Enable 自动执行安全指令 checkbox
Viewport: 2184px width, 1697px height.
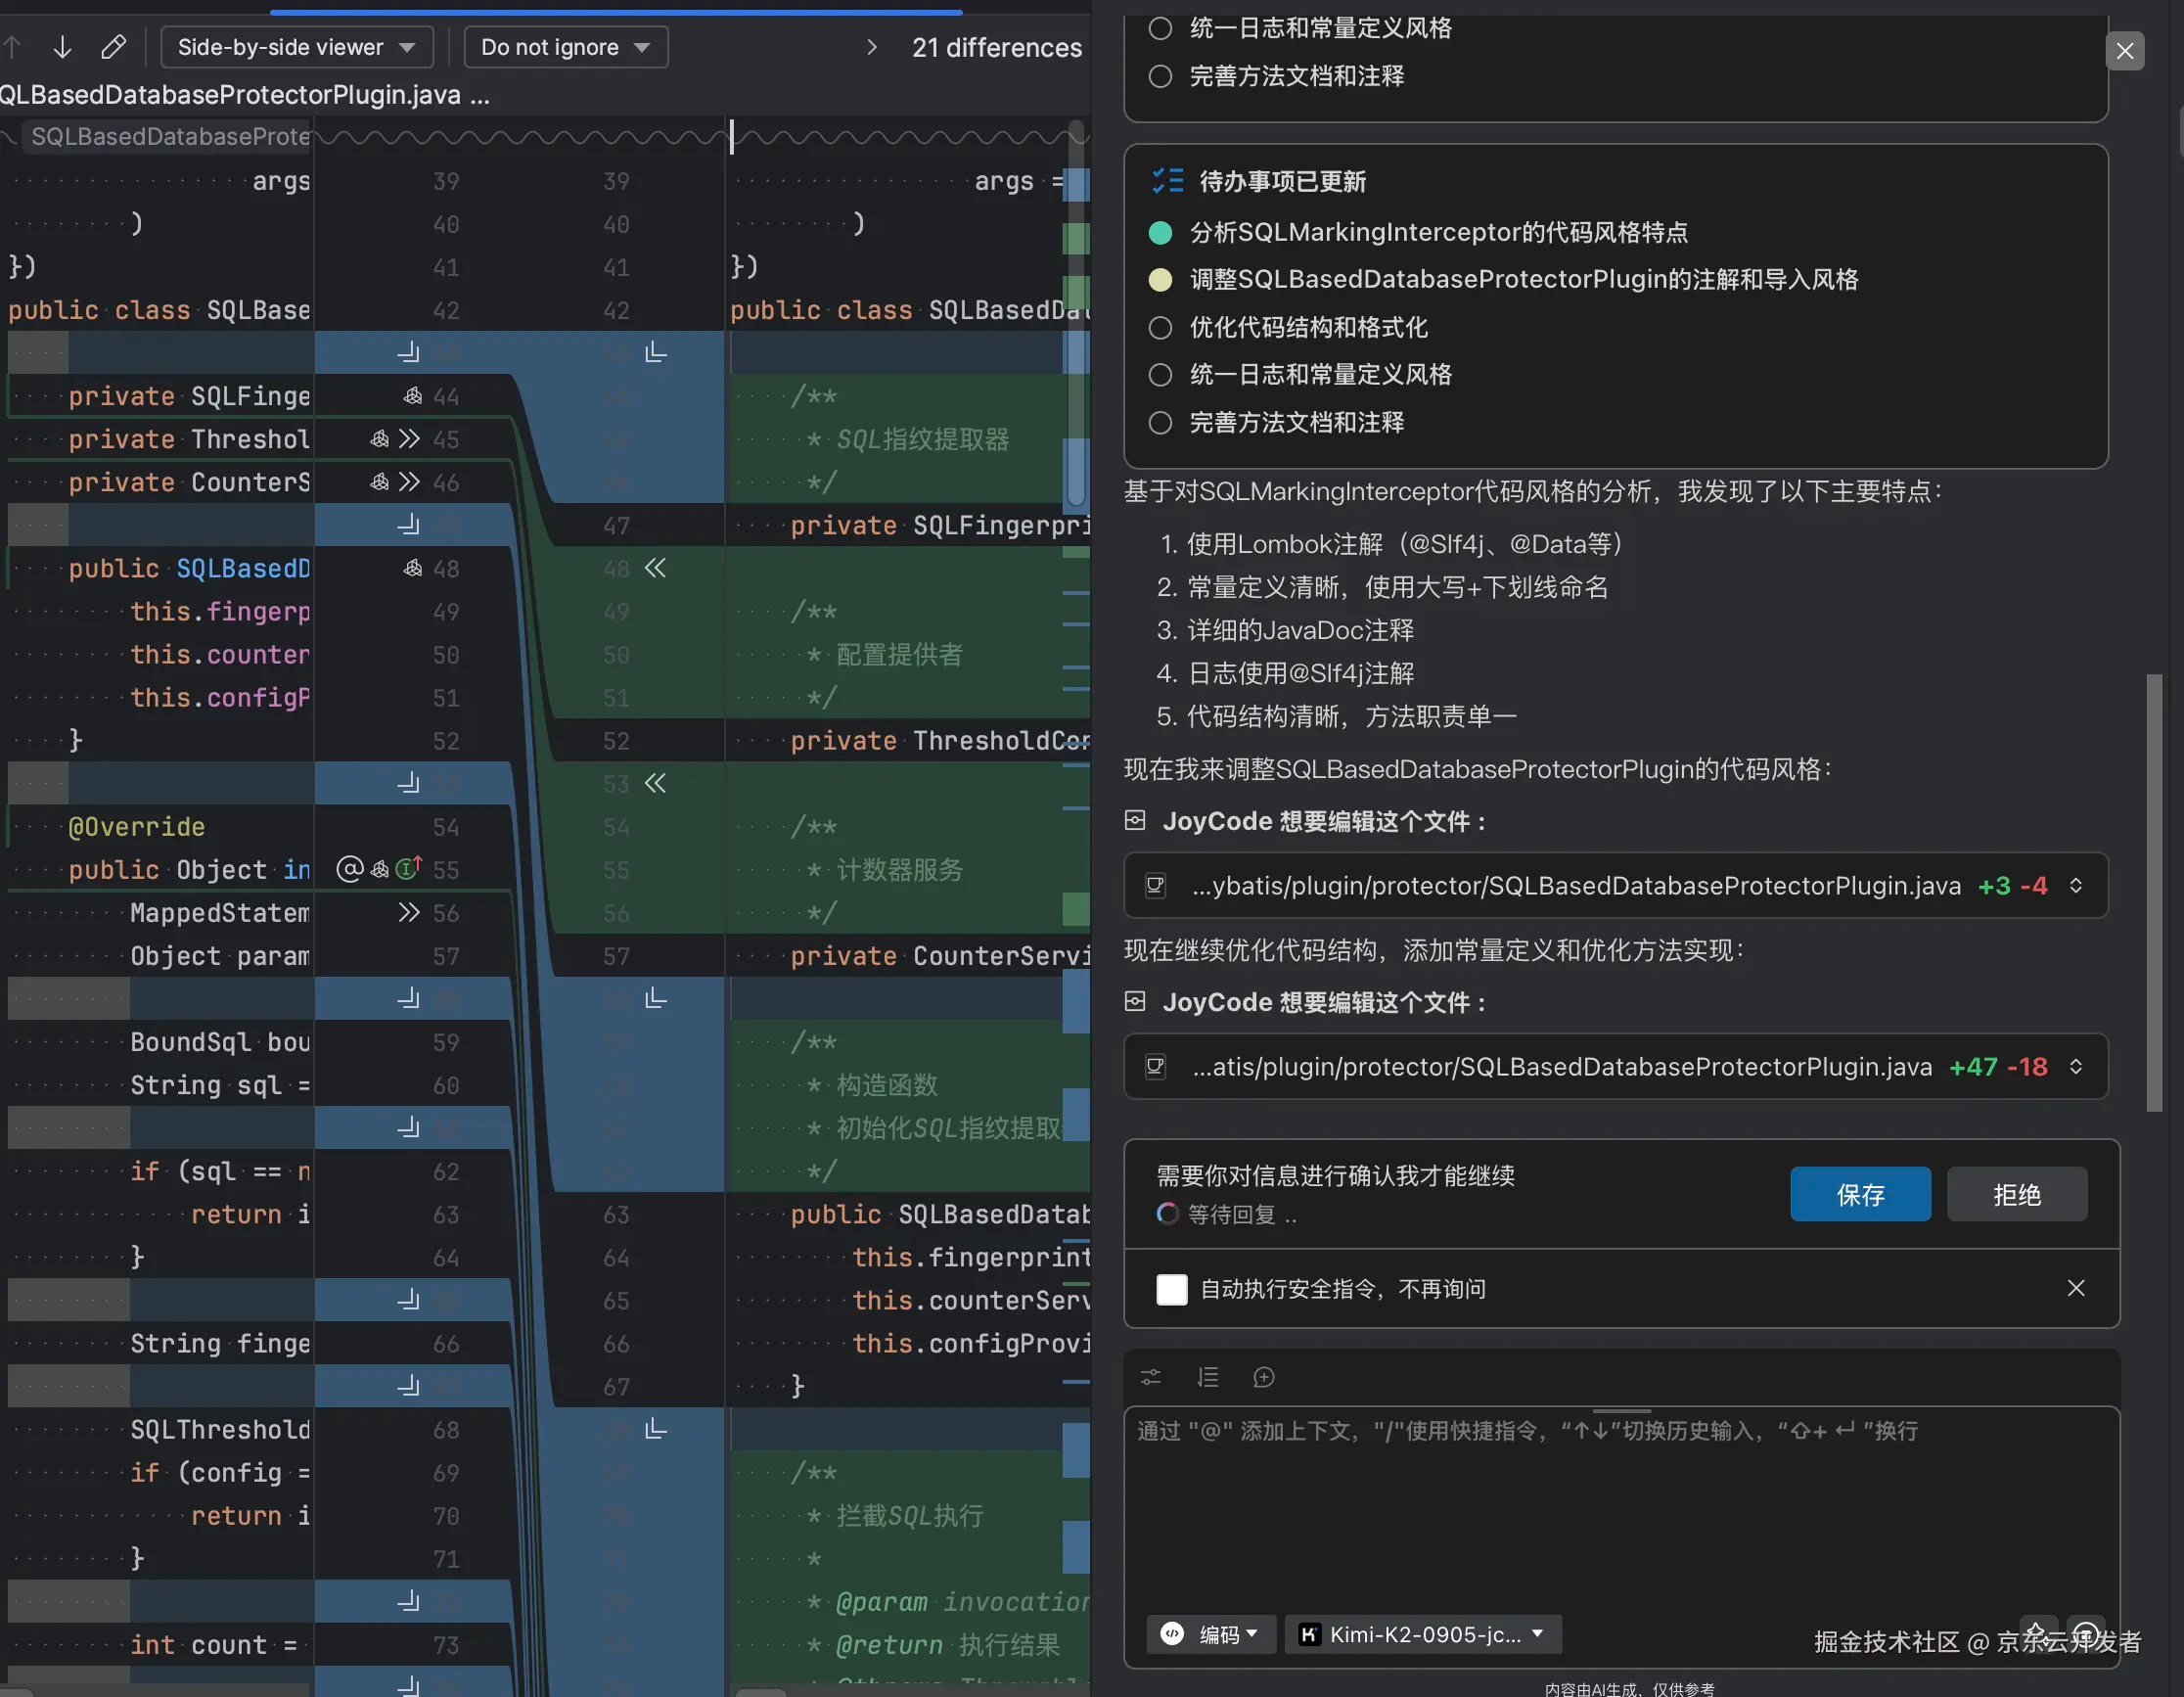pyautogui.click(x=1171, y=1289)
